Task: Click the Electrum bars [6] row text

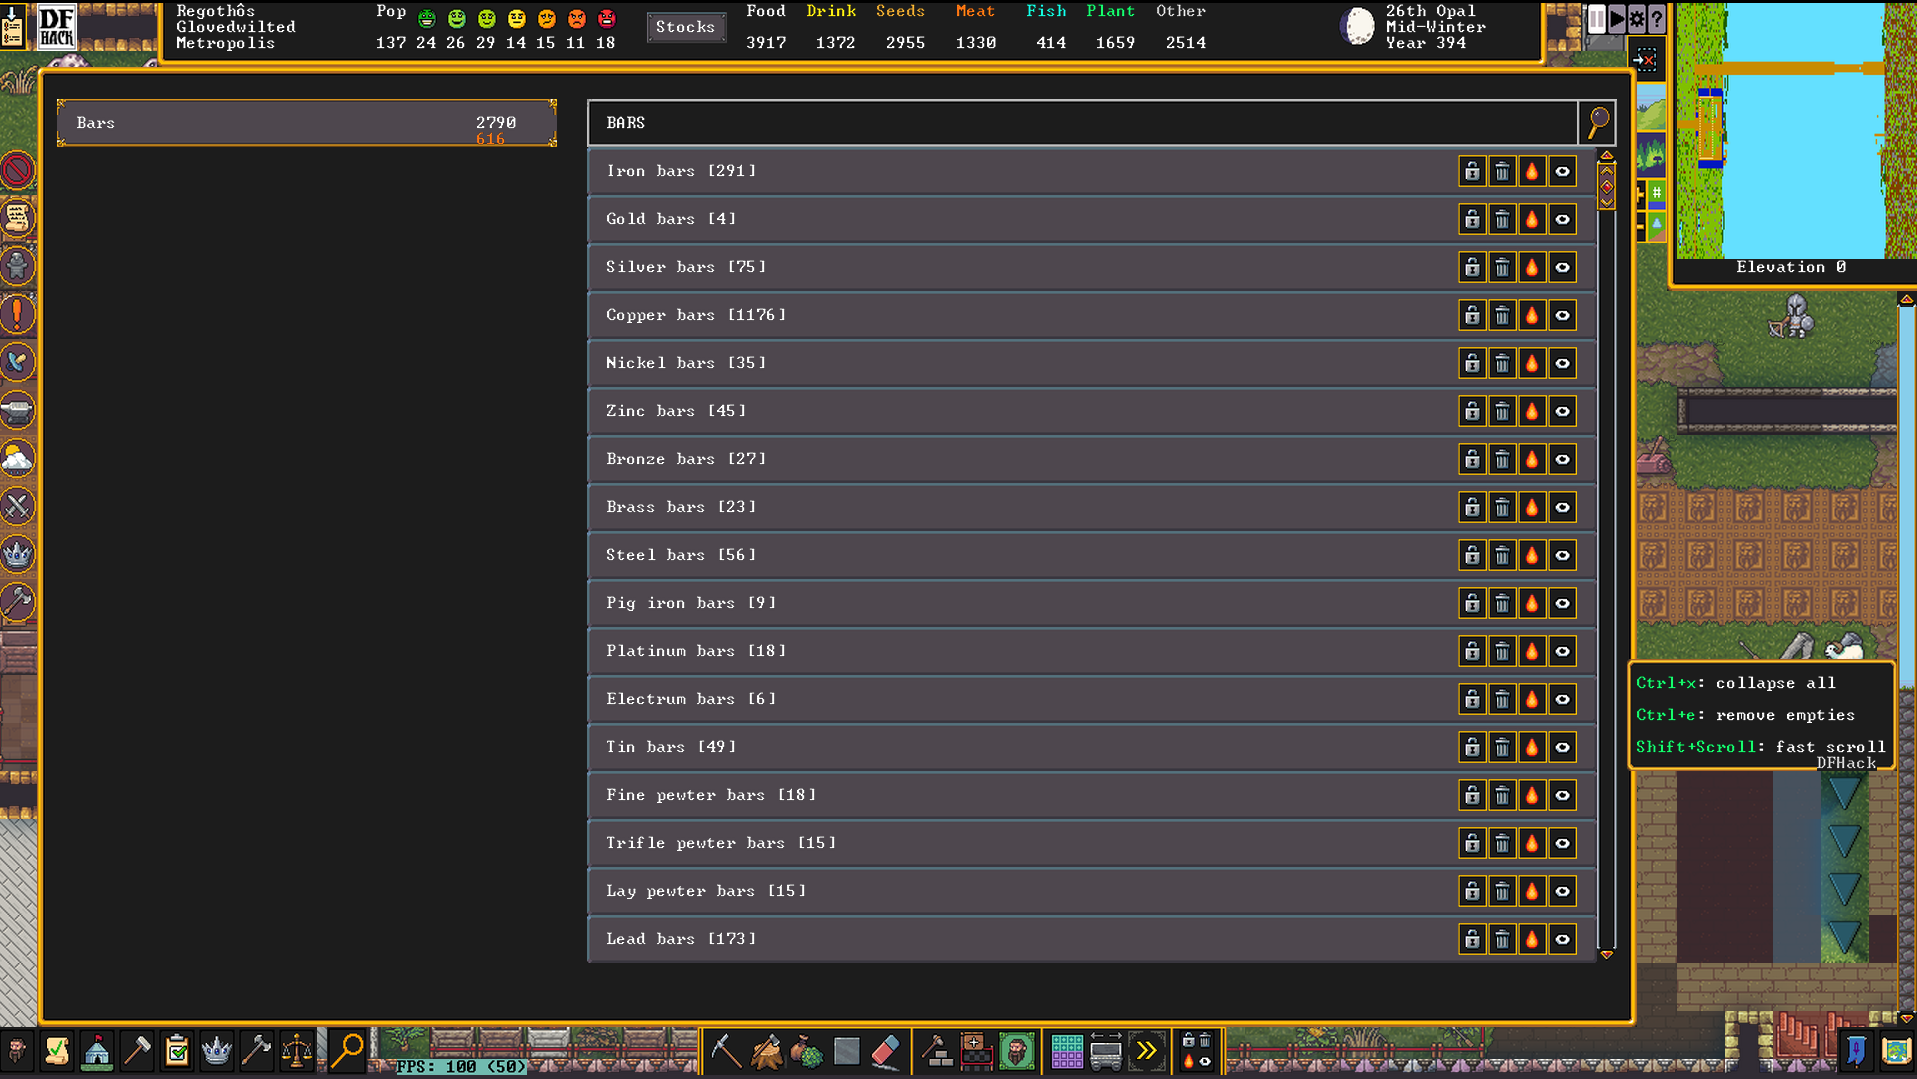Action: [x=691, y=699]
